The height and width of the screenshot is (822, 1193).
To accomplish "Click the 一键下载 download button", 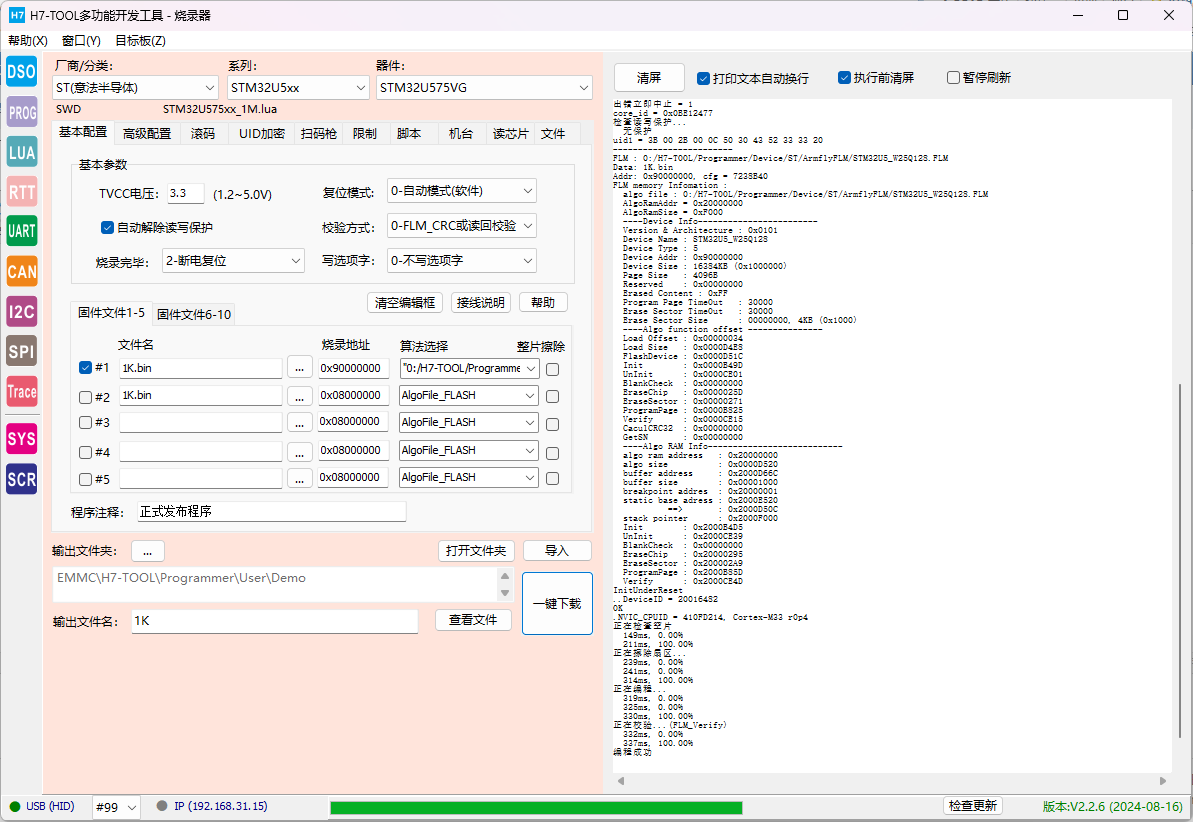I will 557,604.
